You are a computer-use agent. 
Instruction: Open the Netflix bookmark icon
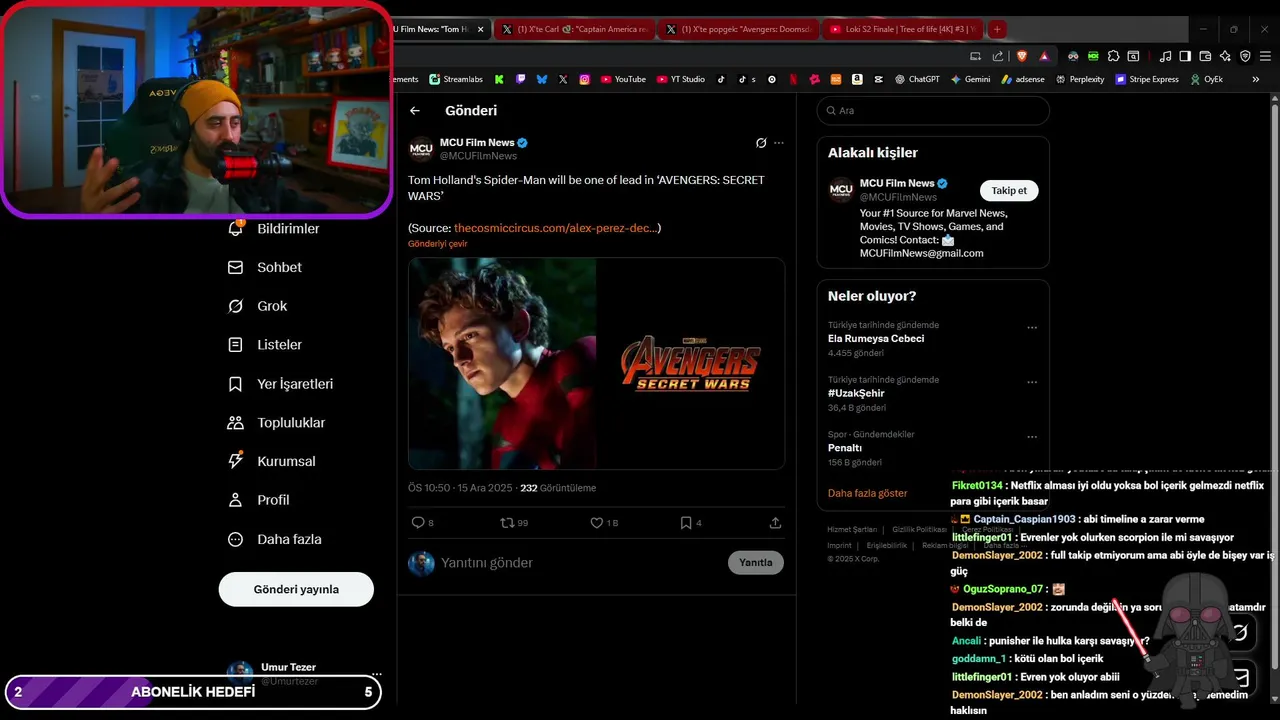793,79
